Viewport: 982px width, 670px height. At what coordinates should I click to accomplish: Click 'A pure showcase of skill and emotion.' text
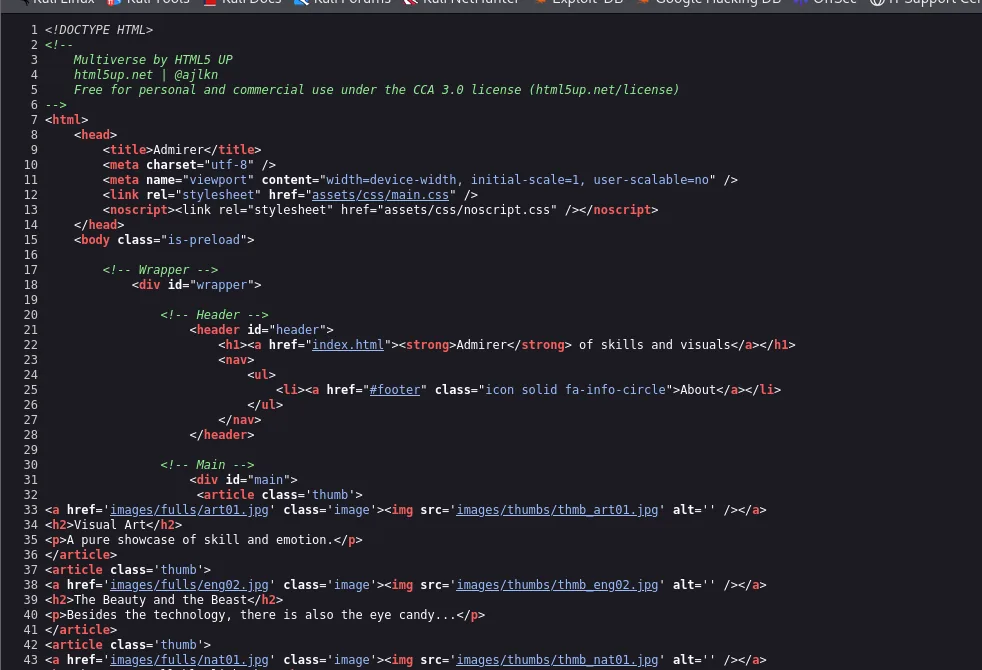pyautogui.click(x=199, y=540)
